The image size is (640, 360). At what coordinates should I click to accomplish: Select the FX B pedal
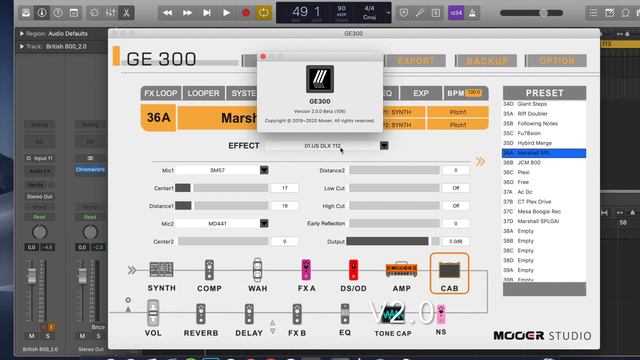coord(297,313)
